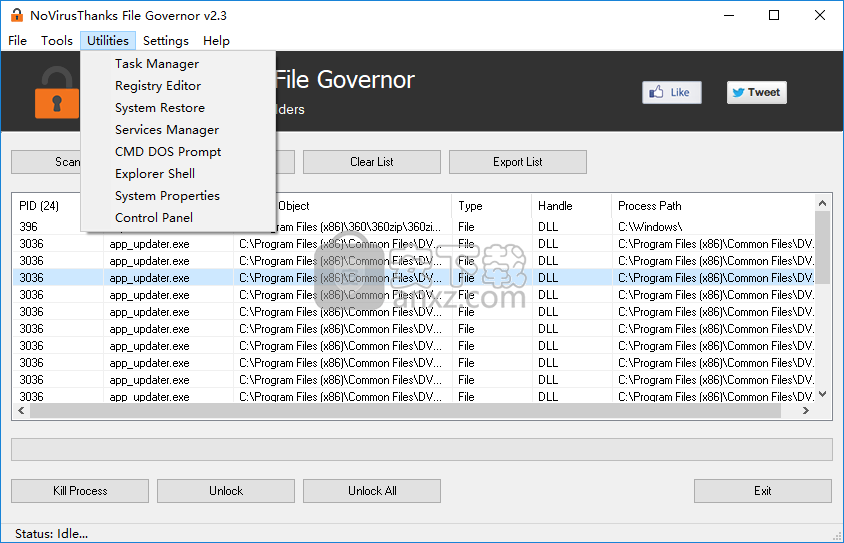
Task: Click the horizontal scrollbar thumb
Action: 405,411
